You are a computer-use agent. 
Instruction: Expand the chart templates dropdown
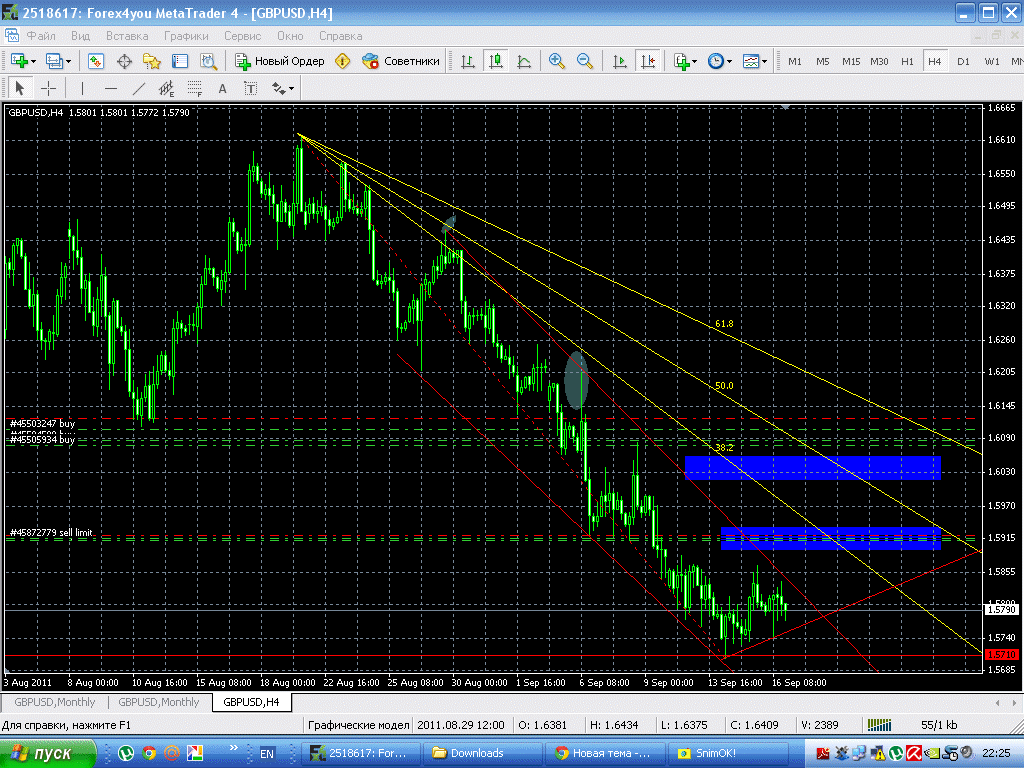765,61
